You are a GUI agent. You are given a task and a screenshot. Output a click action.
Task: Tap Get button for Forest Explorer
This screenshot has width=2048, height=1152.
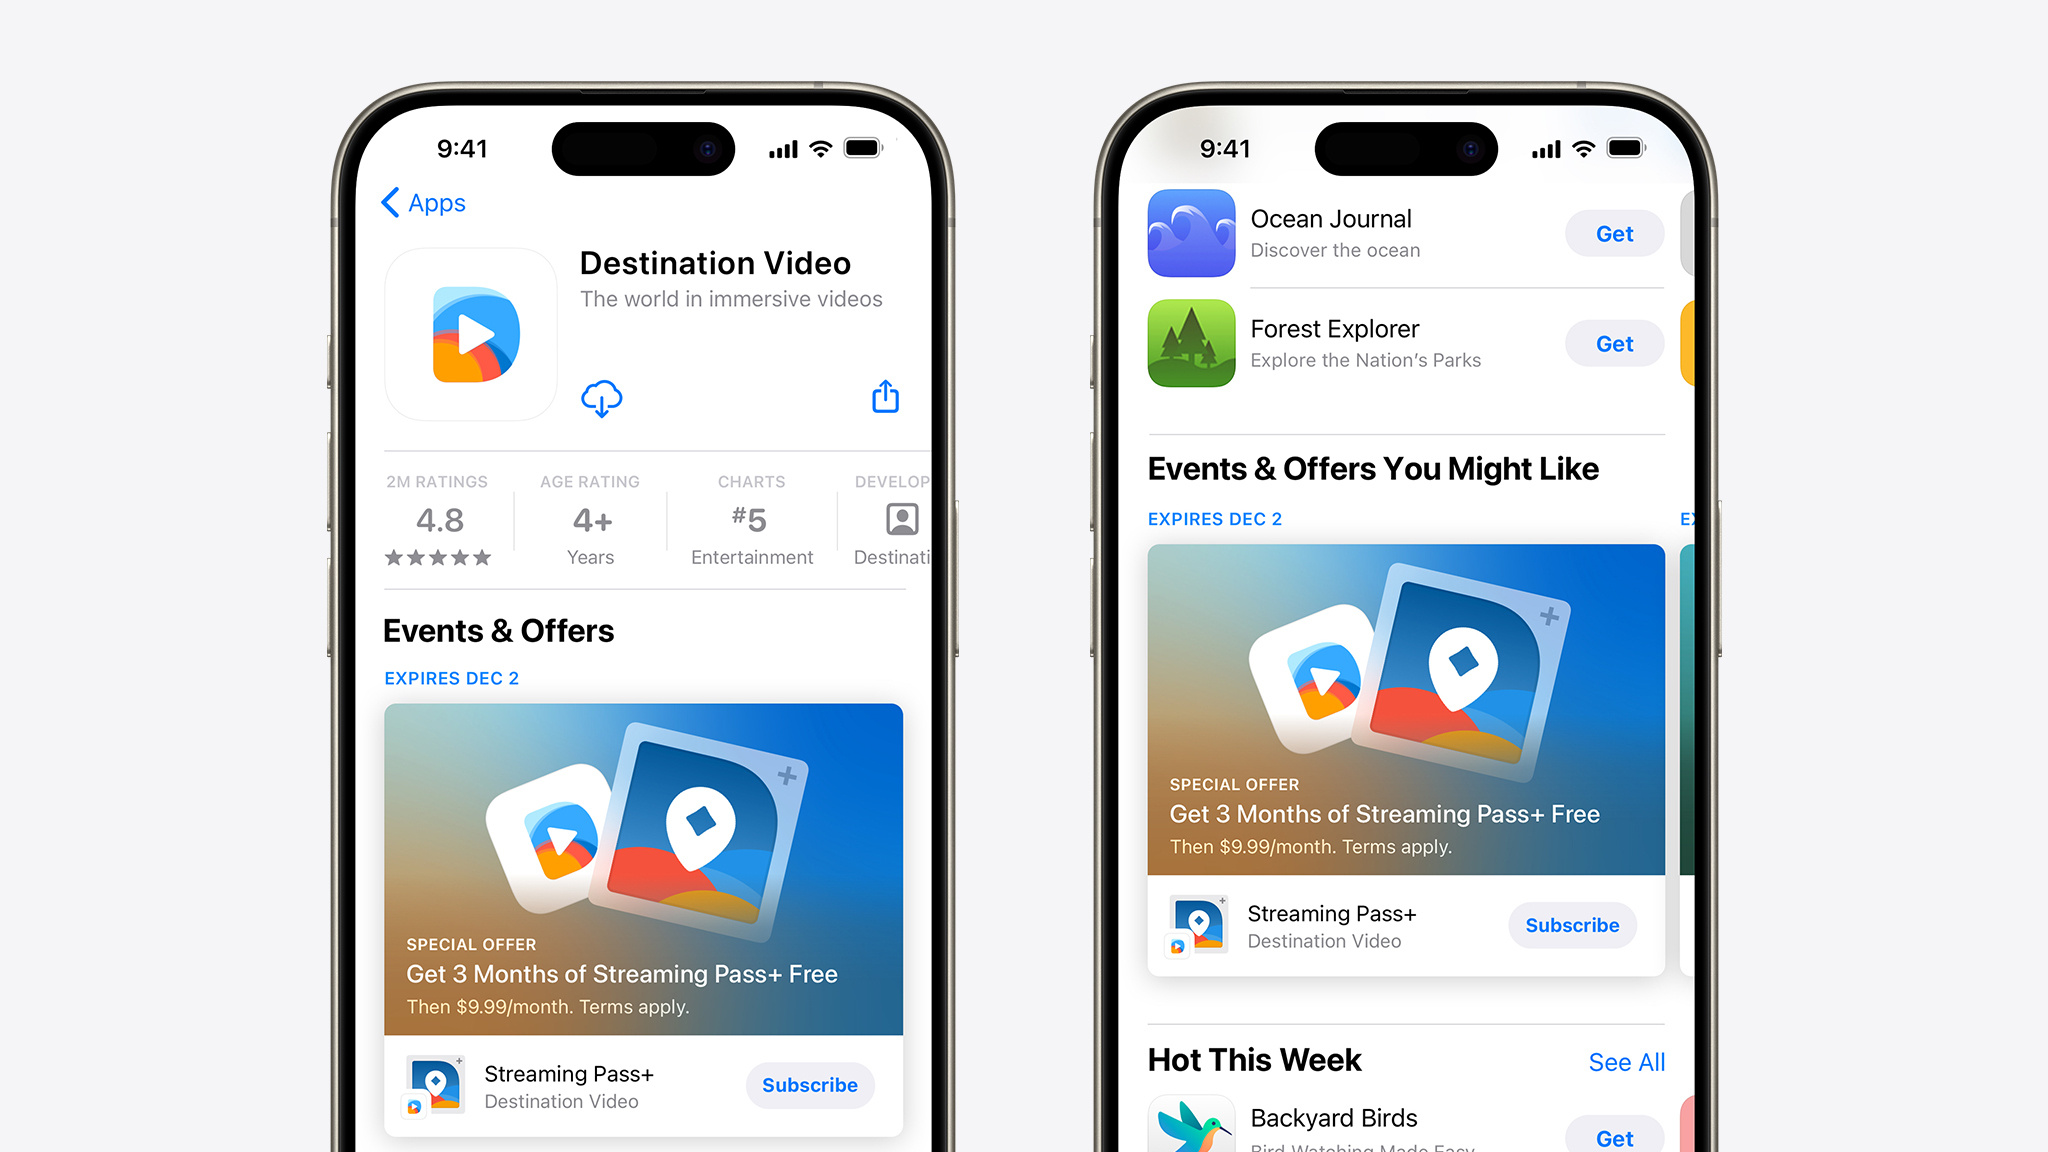pyautogui.click(x=1613, y=343)
